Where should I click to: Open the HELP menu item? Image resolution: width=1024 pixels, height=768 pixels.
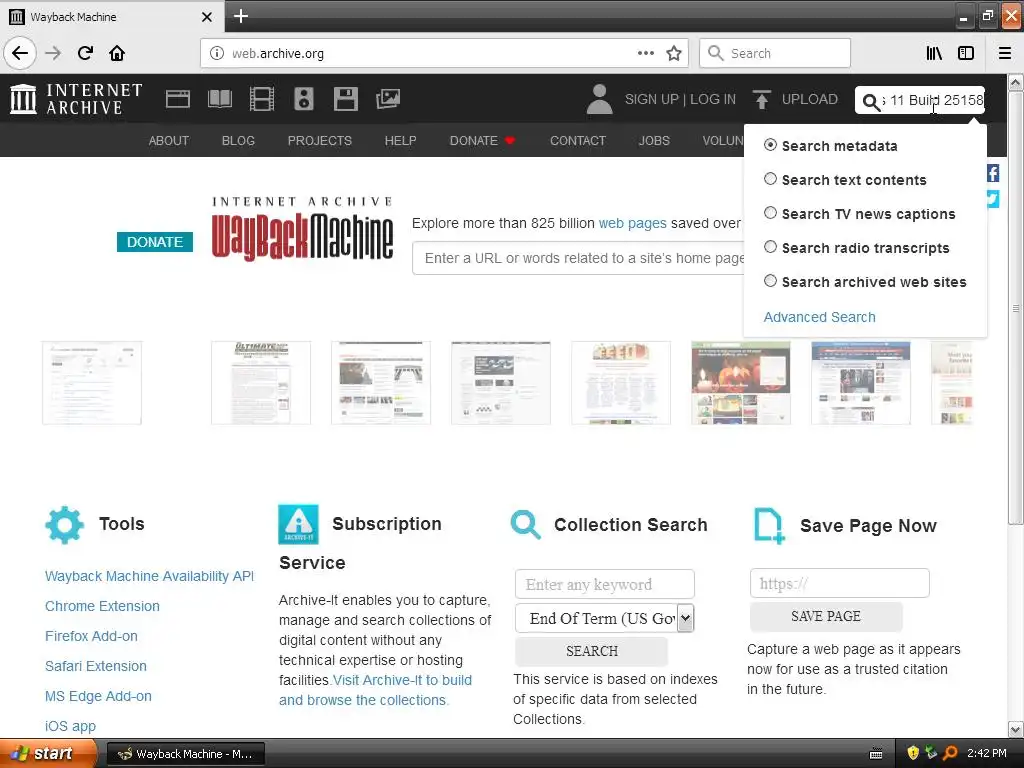(400, 140)
